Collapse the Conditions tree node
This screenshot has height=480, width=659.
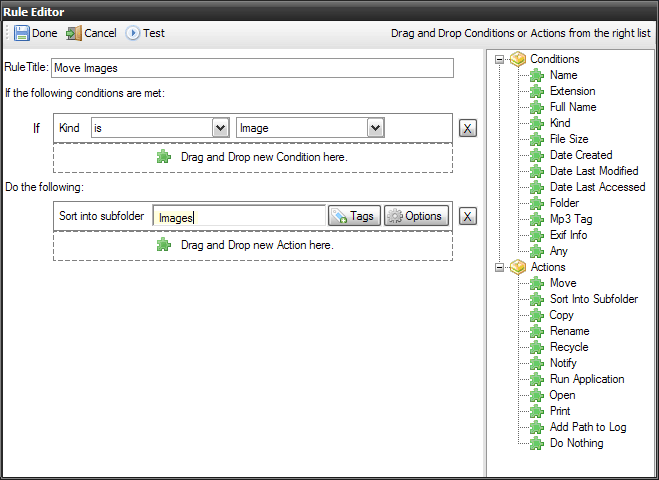tap(499, 60)
